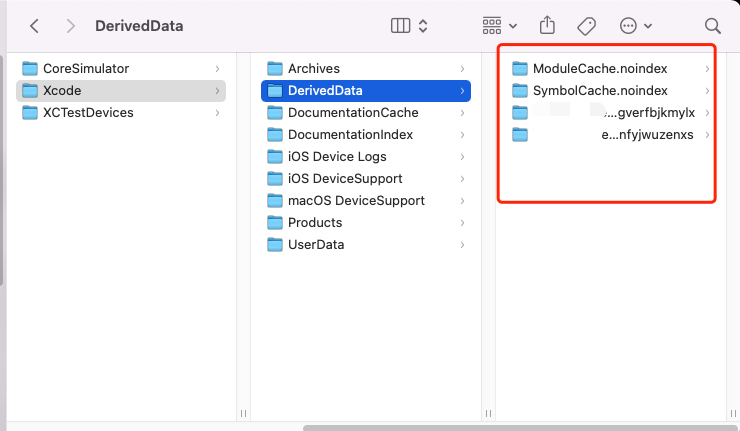Viewport: 740px width, 431px height.
Task: Expand XCTestDevices using its chevron
Action: (x=218, y=112)
